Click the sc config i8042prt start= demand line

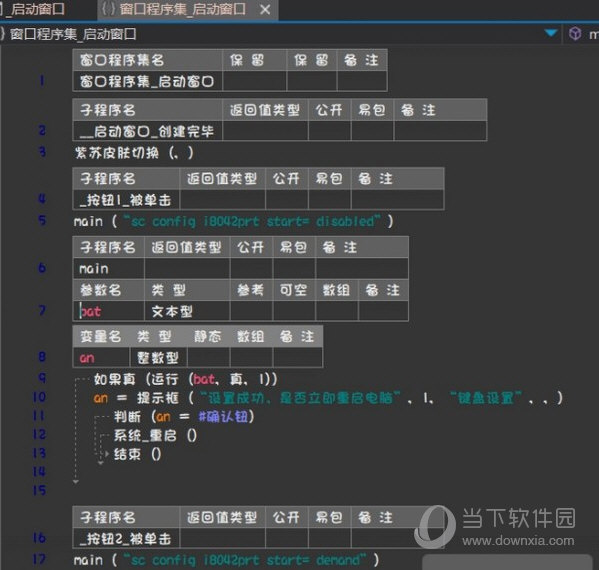226,560
